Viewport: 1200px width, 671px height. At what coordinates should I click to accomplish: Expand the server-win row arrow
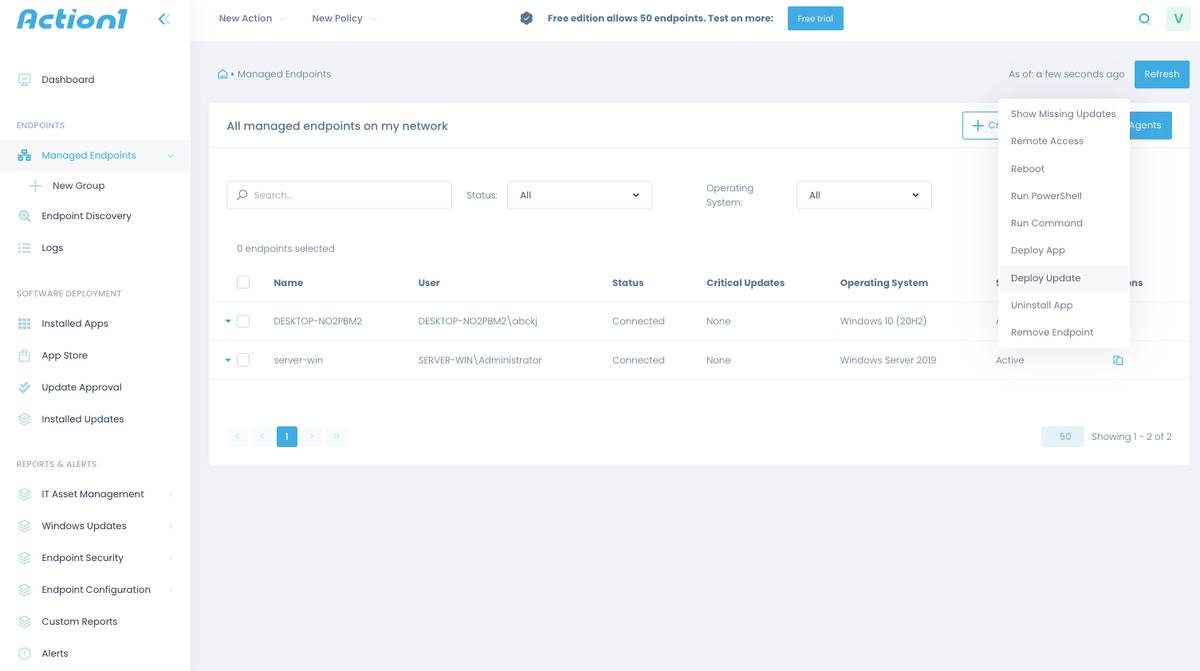tap(228, 360)
